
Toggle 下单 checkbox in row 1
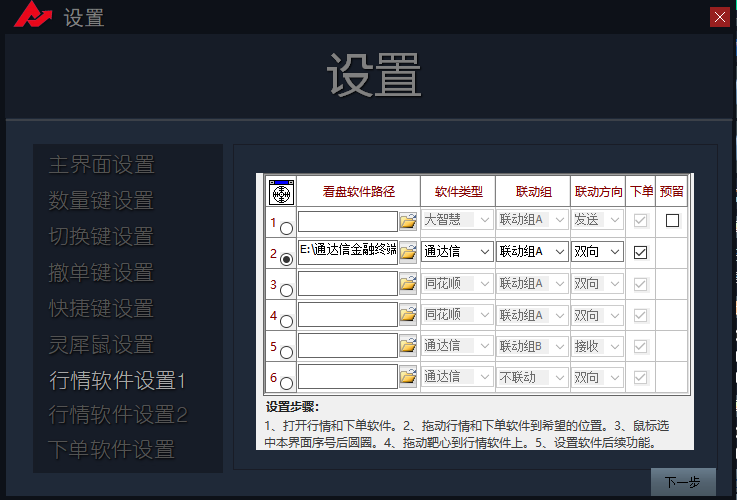[x=640, y=220]
